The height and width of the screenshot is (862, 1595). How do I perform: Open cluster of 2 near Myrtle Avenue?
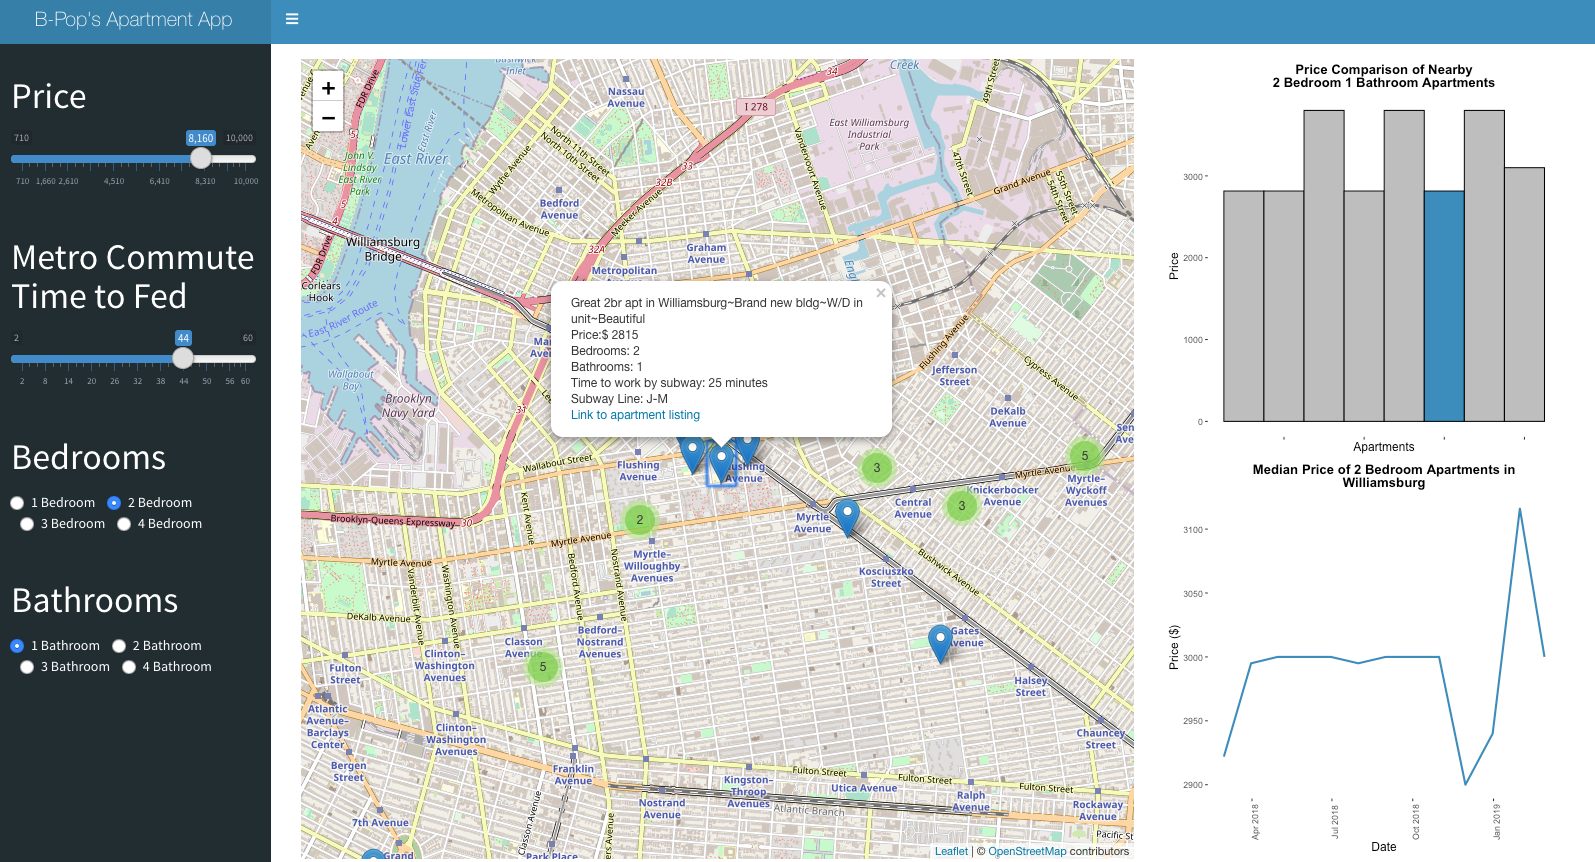tap(640, 519)
